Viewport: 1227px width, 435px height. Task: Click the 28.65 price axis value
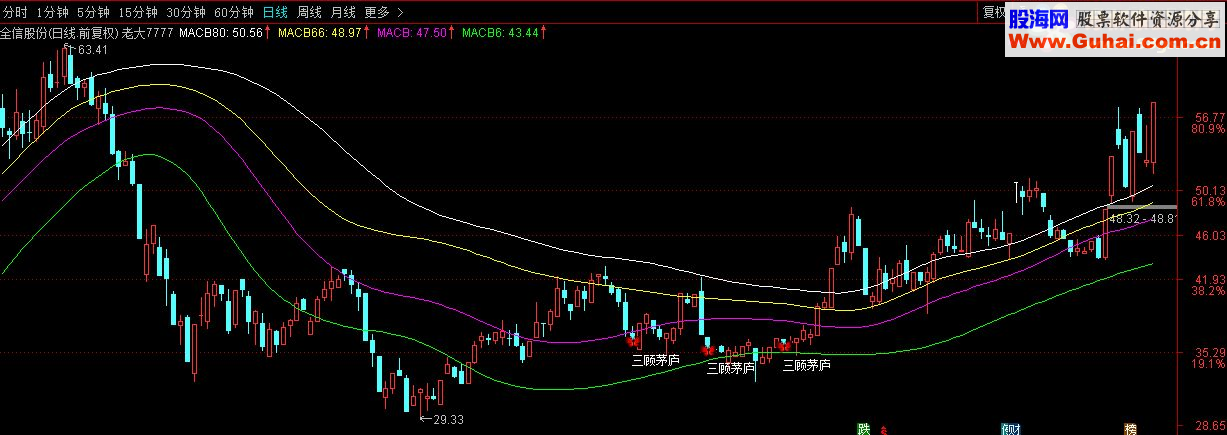[1209, 426]
